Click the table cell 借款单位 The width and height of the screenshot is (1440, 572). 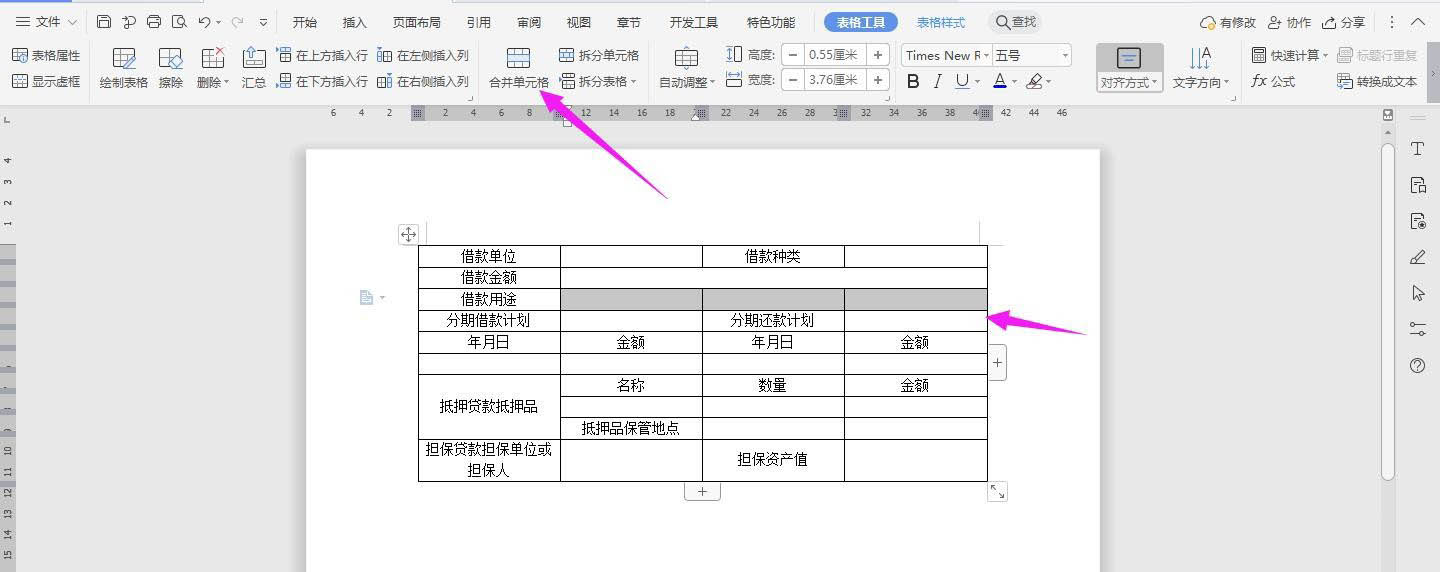[489, 256]
